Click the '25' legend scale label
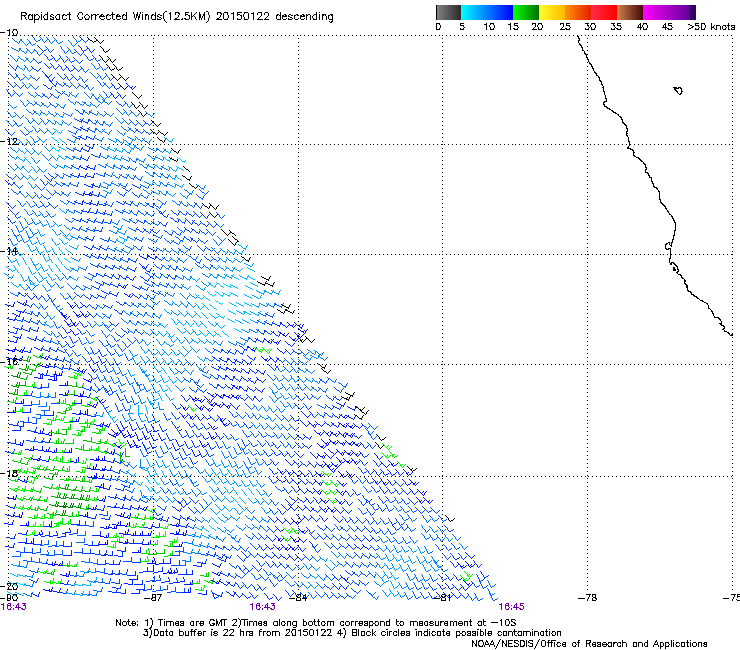Screen dimensions: 740x650 (565, 26)
